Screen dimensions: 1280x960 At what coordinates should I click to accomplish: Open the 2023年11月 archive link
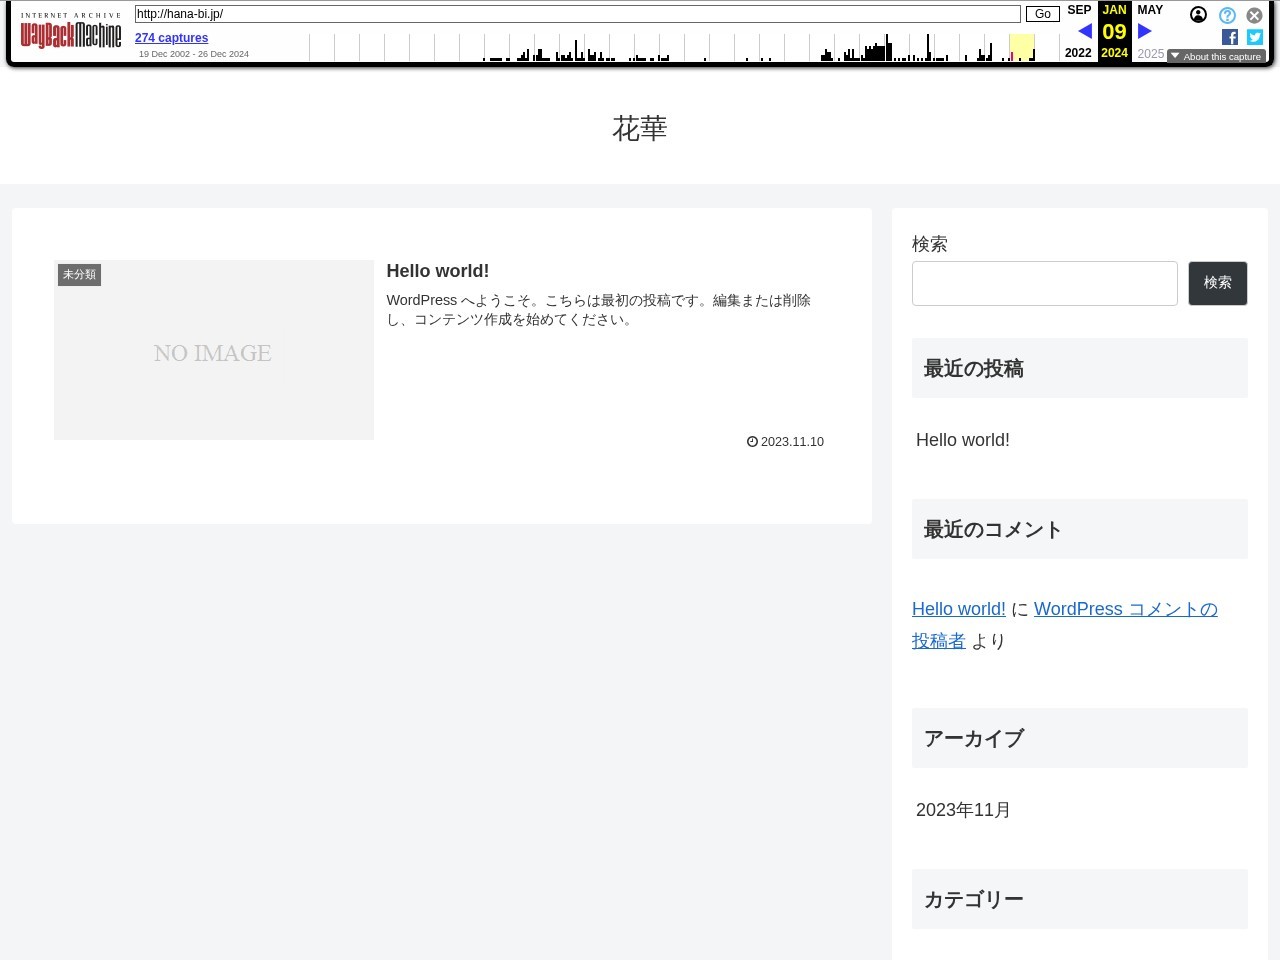(x=963, y=810)
